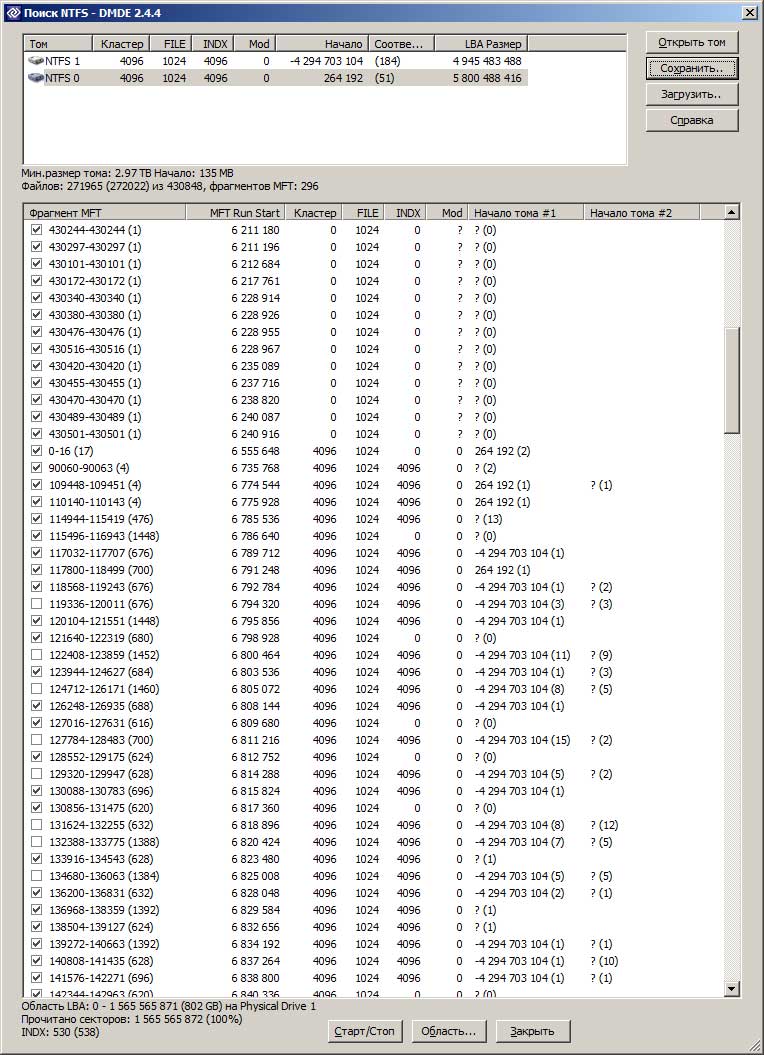Click the 'MFT Run Start' column header

pyautogui.click(x=235, y=213)
